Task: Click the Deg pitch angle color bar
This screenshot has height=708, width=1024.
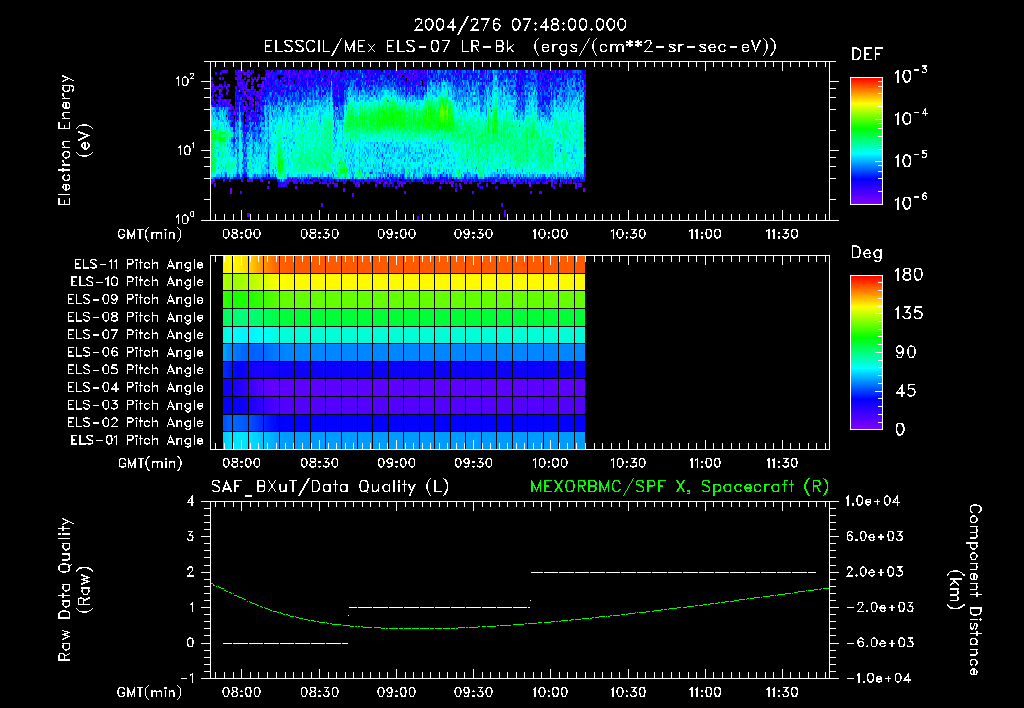Action: pos(866,353)
